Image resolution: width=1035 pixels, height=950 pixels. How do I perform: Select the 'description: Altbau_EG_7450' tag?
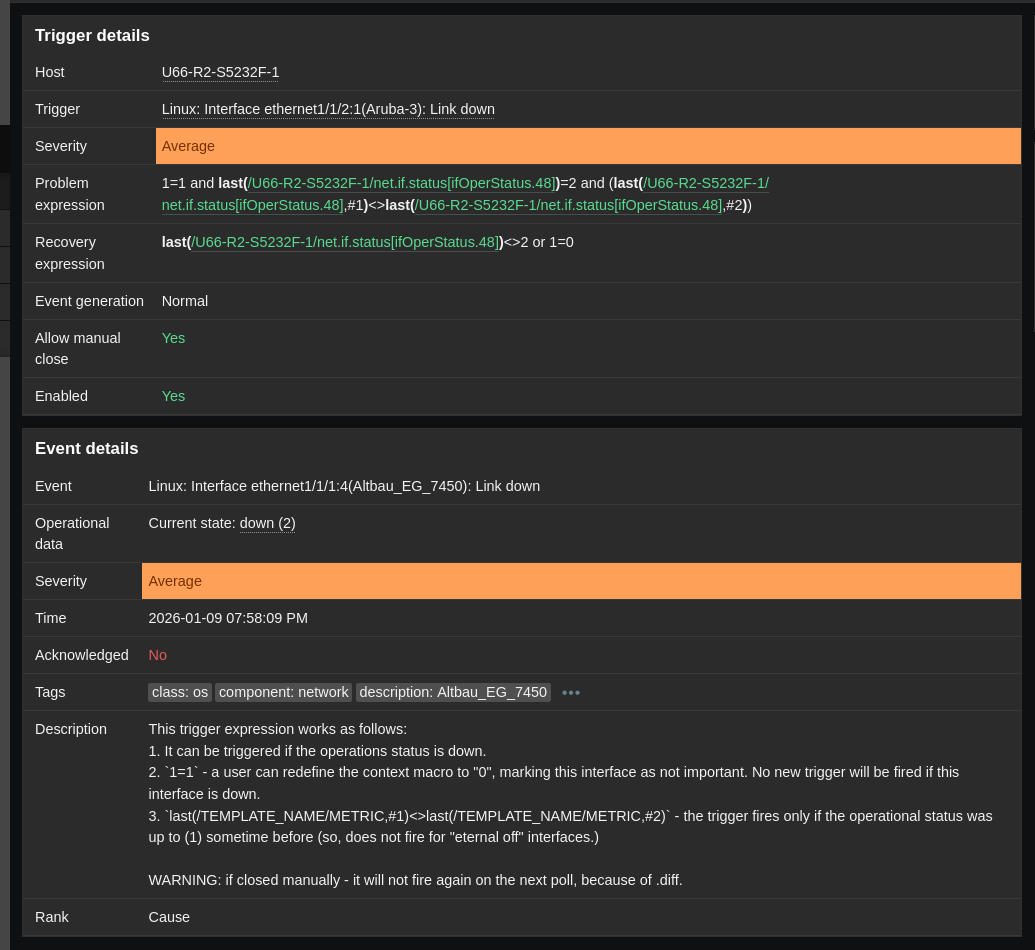(x=453, y=692)
